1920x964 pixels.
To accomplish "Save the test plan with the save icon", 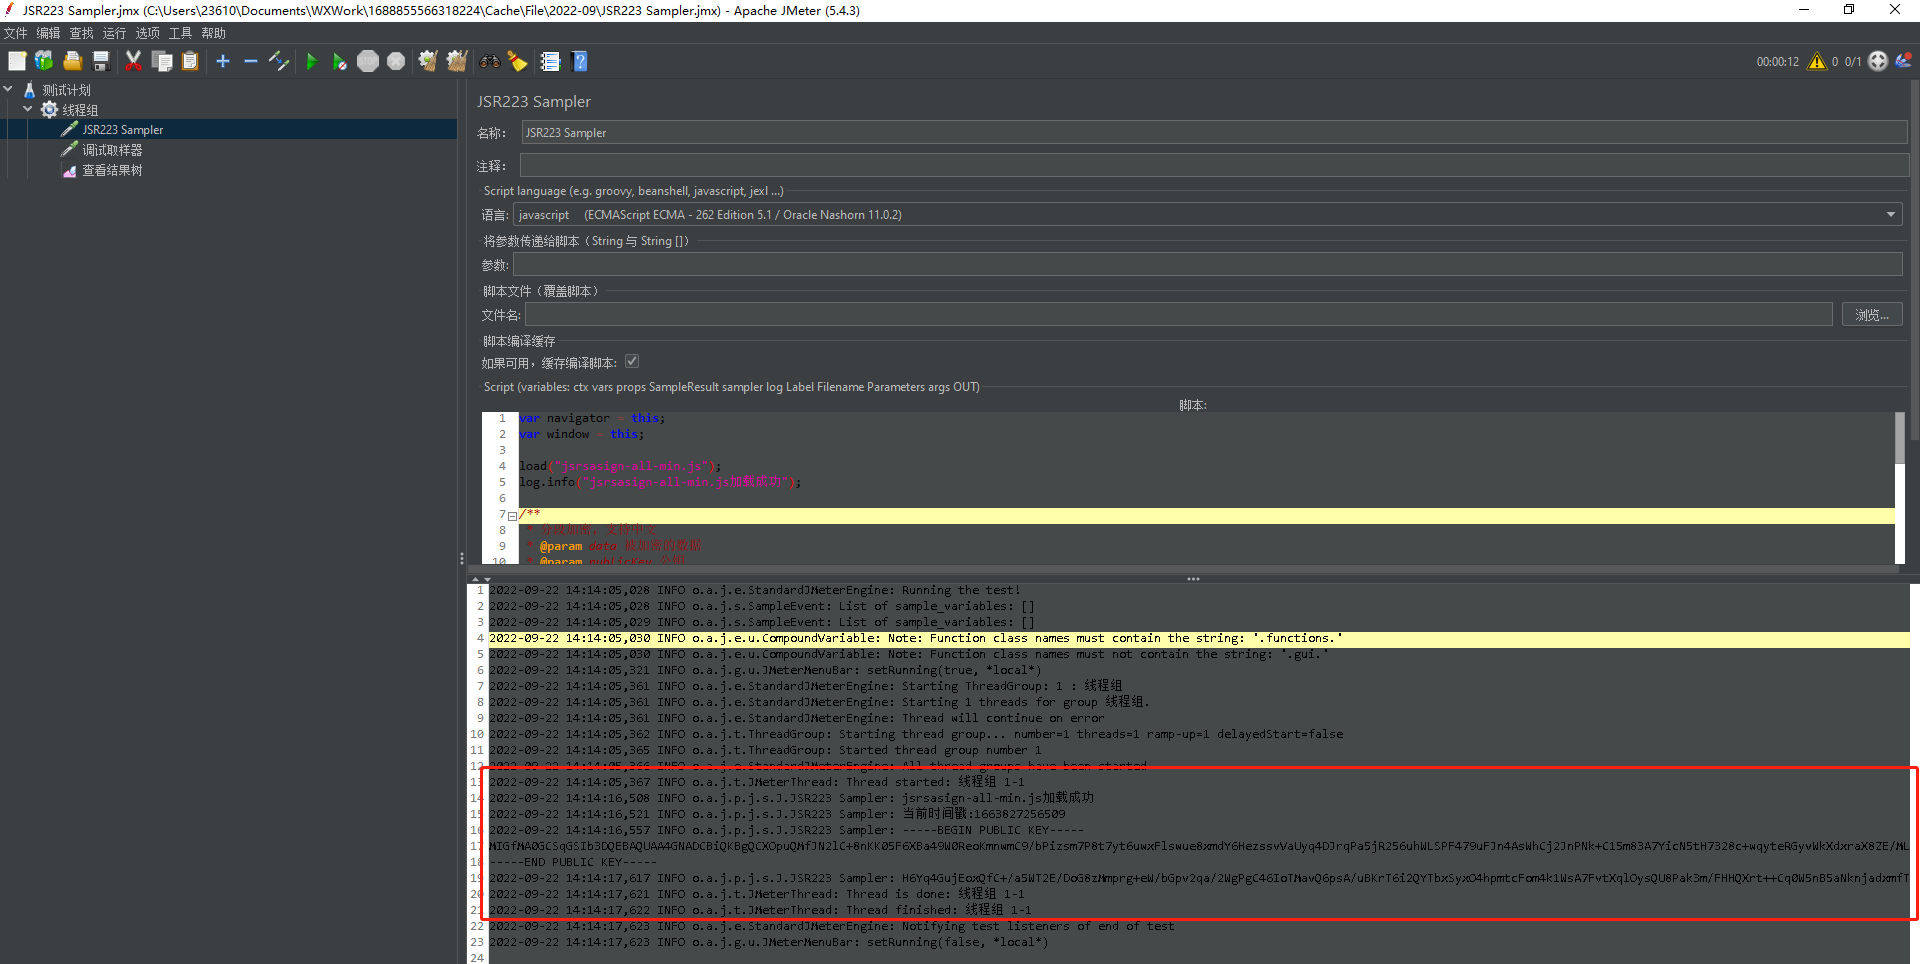I will 100,61.
